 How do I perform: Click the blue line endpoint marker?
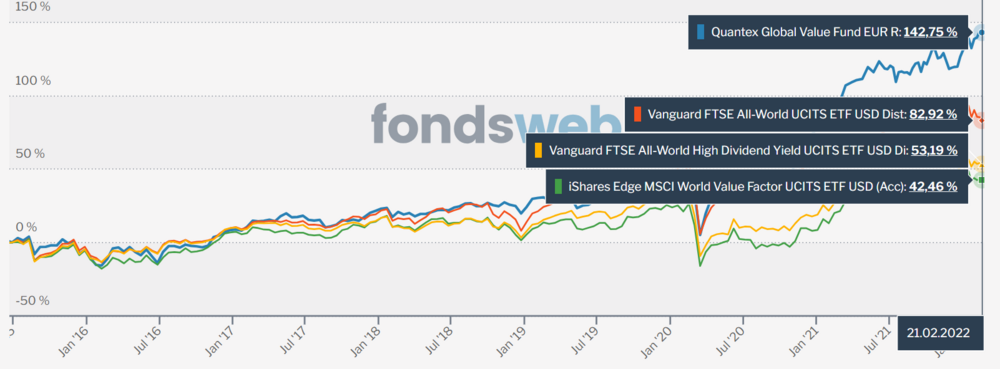click(982, 32)
